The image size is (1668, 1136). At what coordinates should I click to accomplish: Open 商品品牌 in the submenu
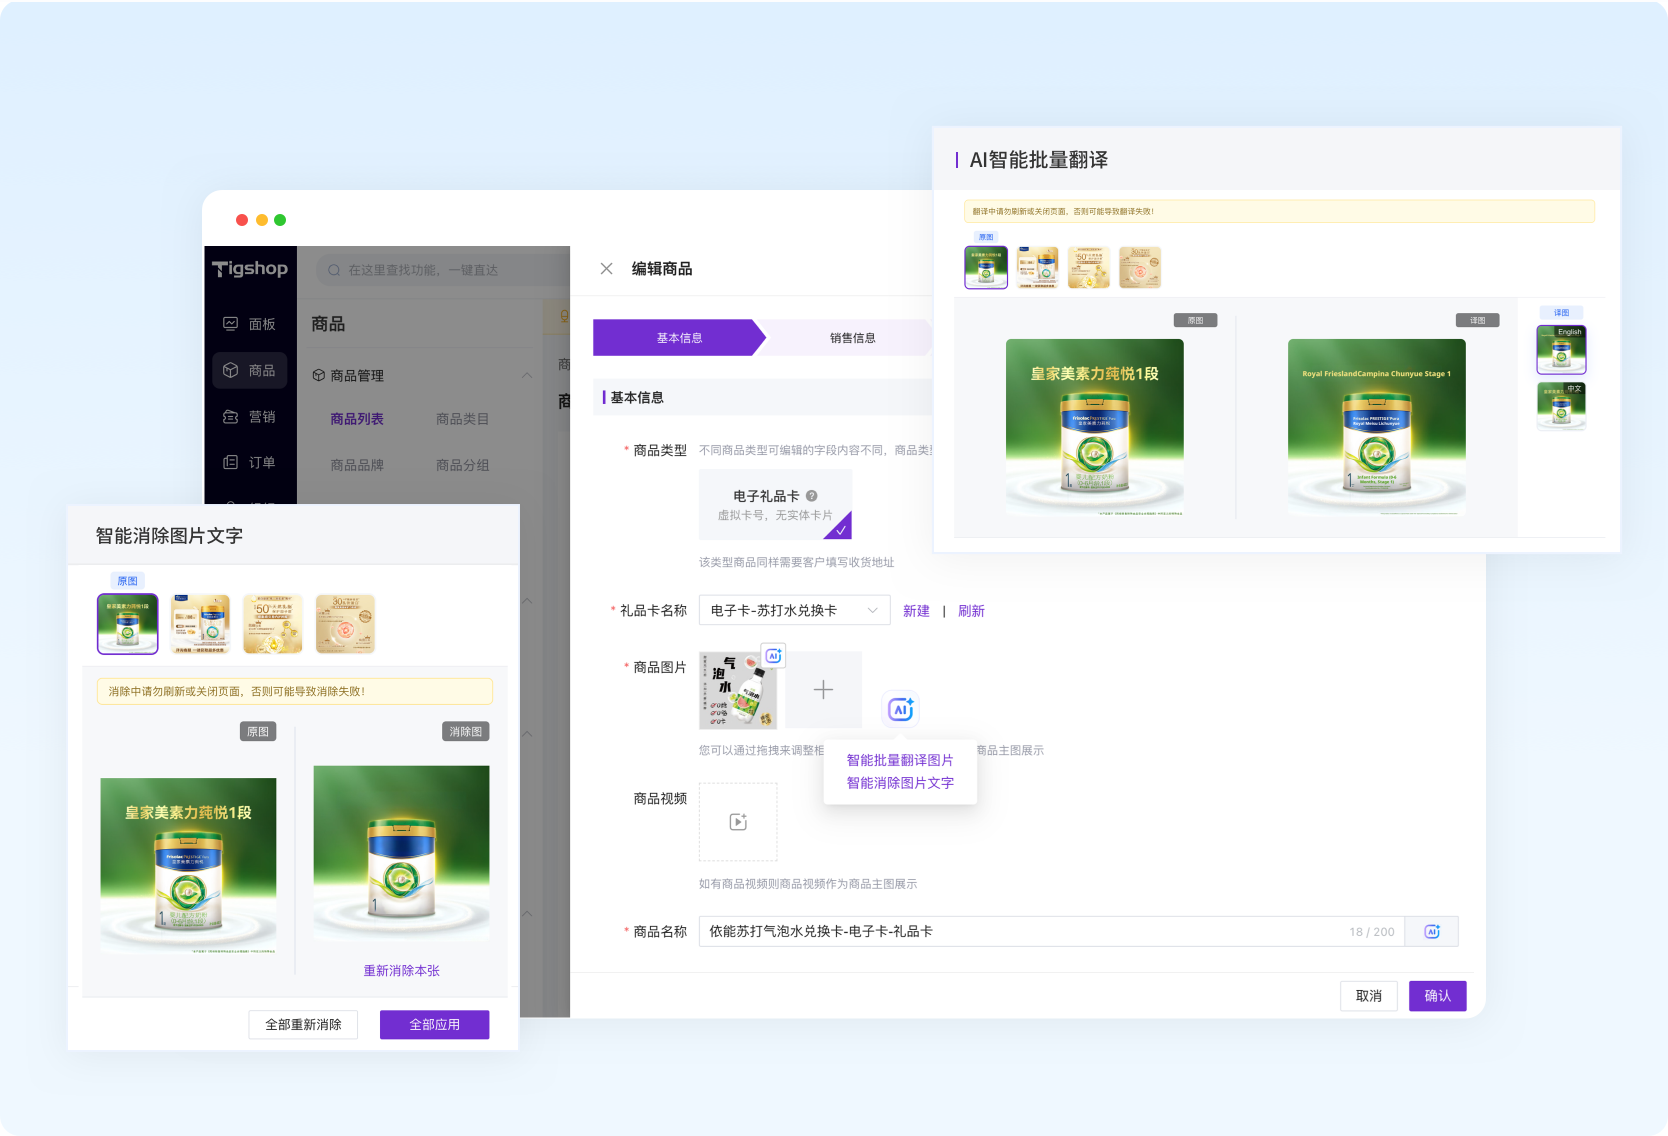click(x=357, y=465)
